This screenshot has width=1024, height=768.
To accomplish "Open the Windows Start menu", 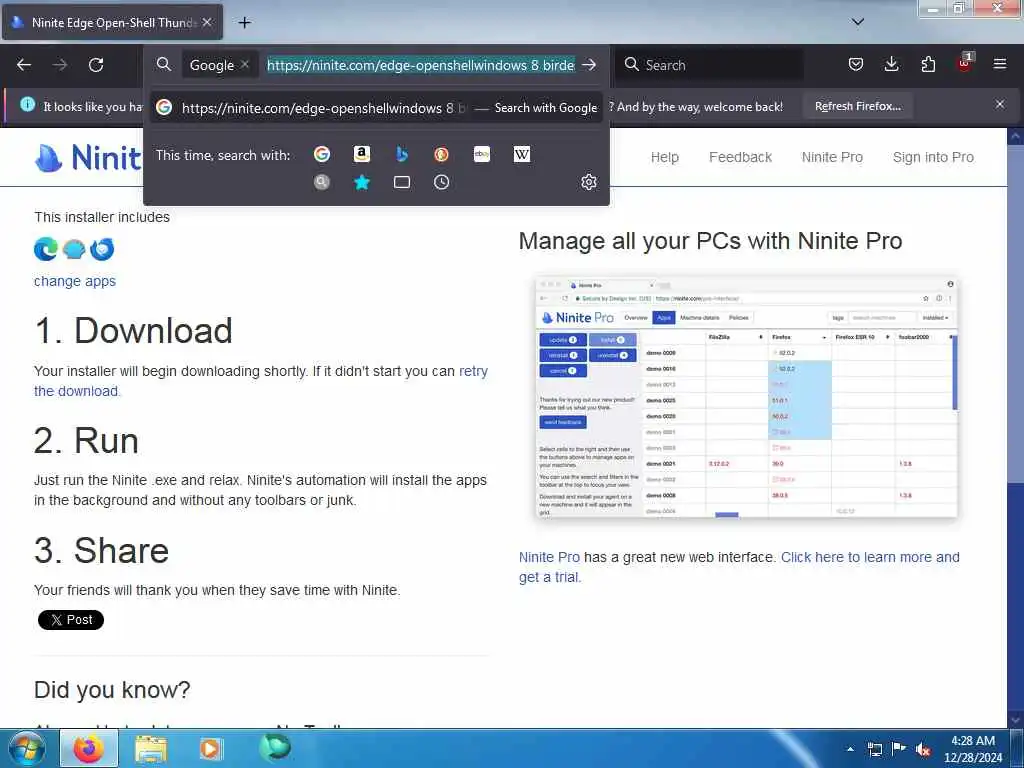I will (27, 748).
